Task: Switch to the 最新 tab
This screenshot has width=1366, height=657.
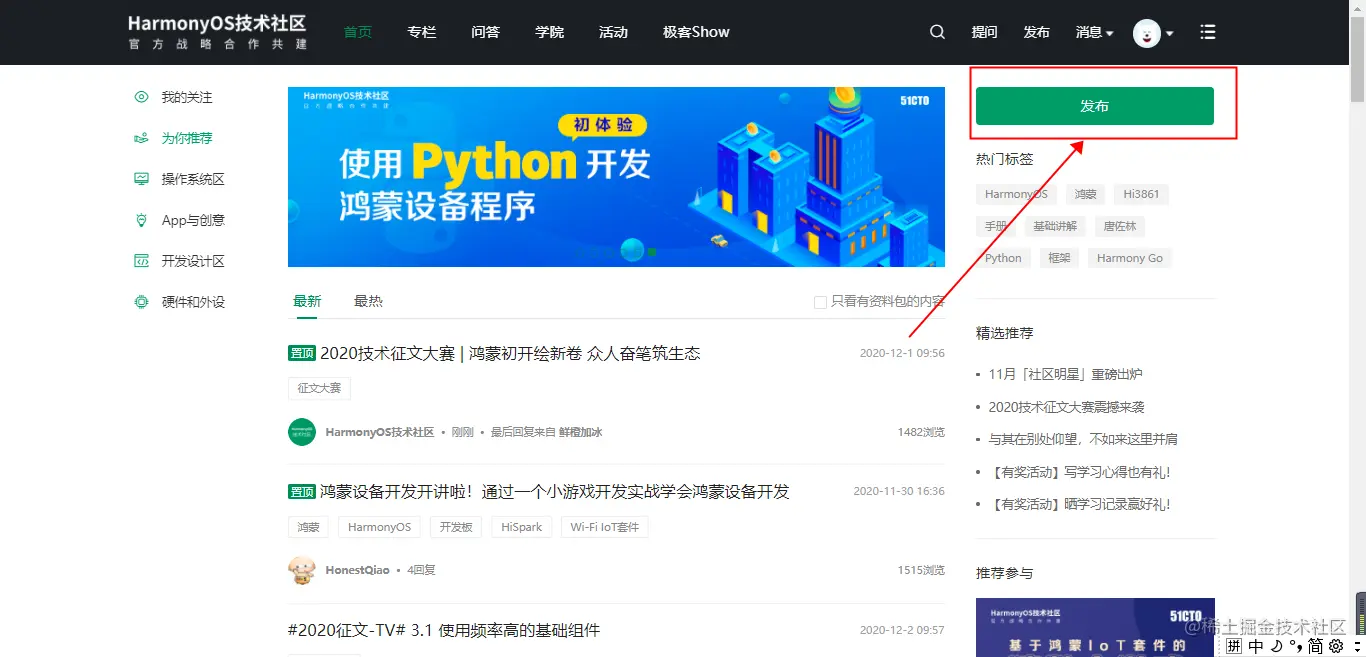Action: pos(307,301)
